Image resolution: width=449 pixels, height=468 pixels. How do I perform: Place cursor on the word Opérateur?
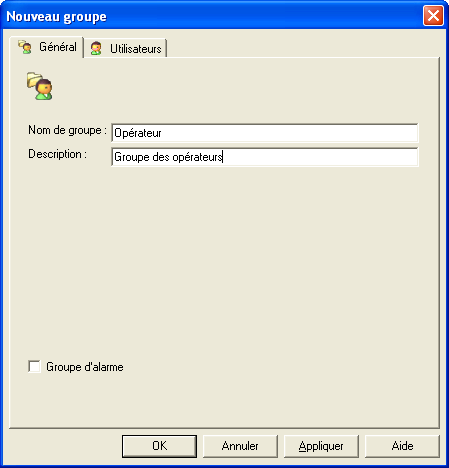pyautogui.click(x=138, y=133)
